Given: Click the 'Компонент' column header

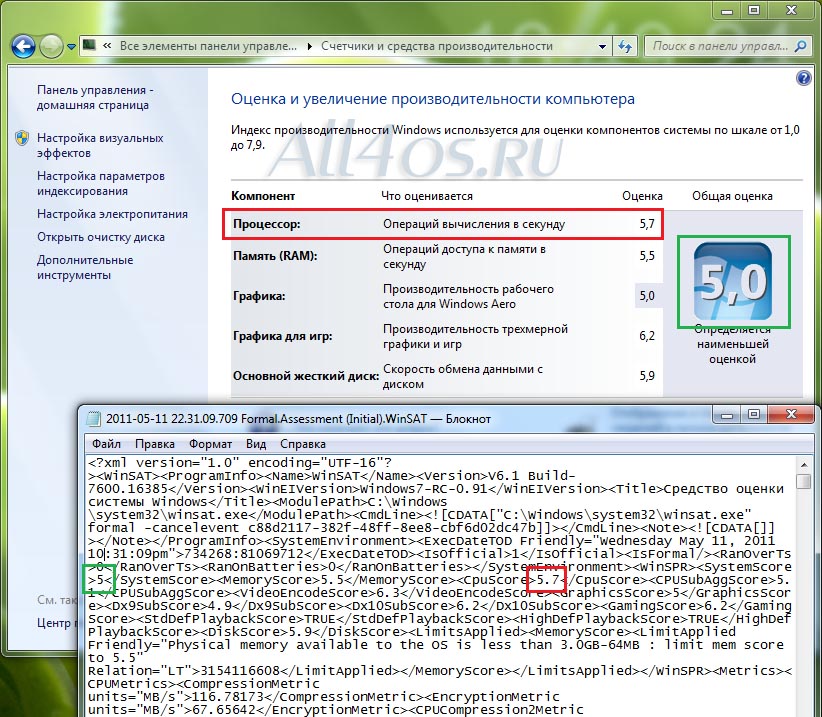Looking at the screenshot, I should click(263, 196).
